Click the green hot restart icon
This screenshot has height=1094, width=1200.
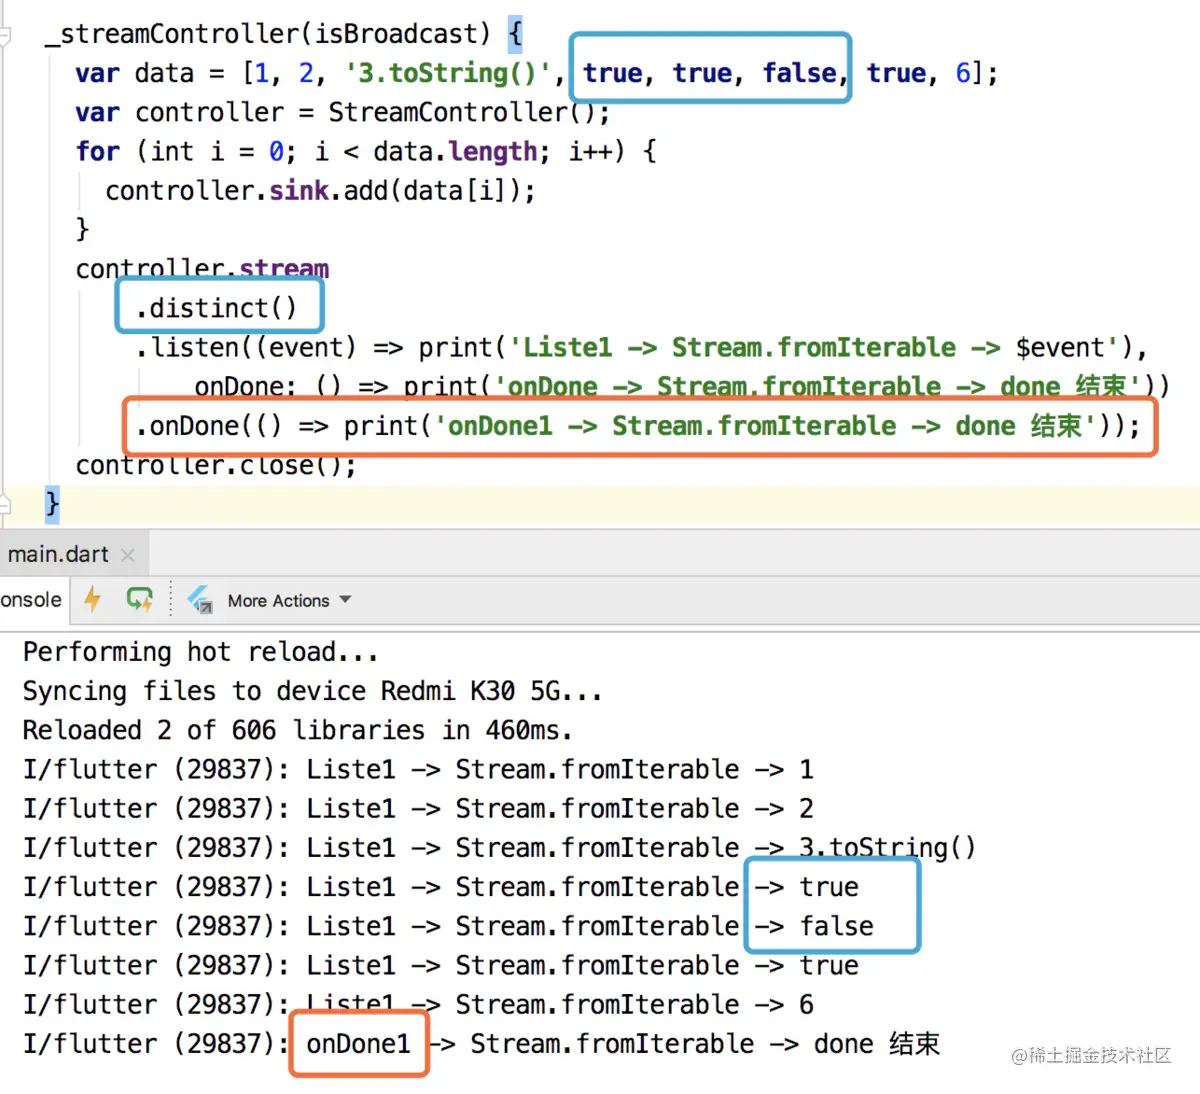tap(139, 599)
